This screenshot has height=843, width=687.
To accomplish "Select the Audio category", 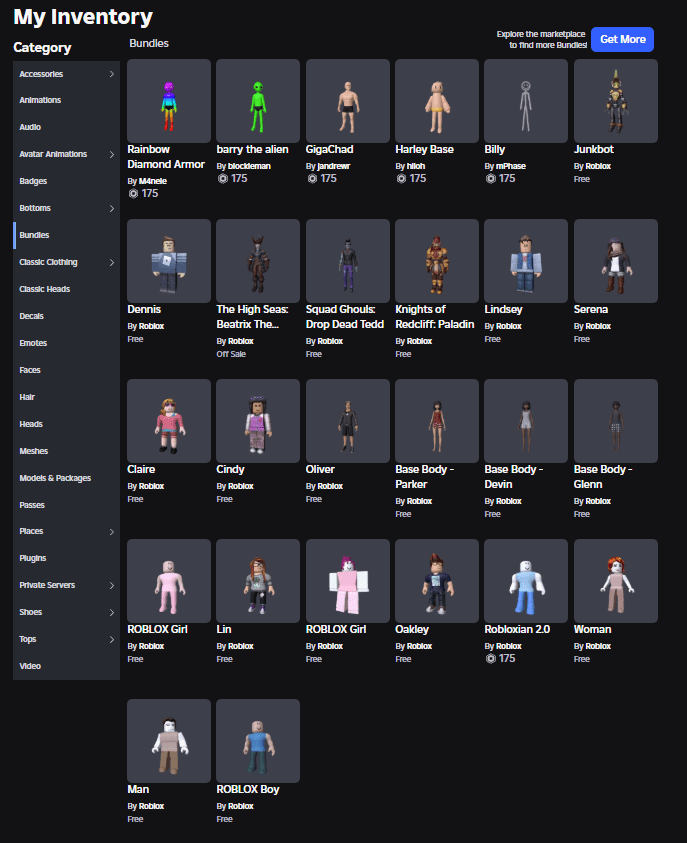I will coord(67,127).
